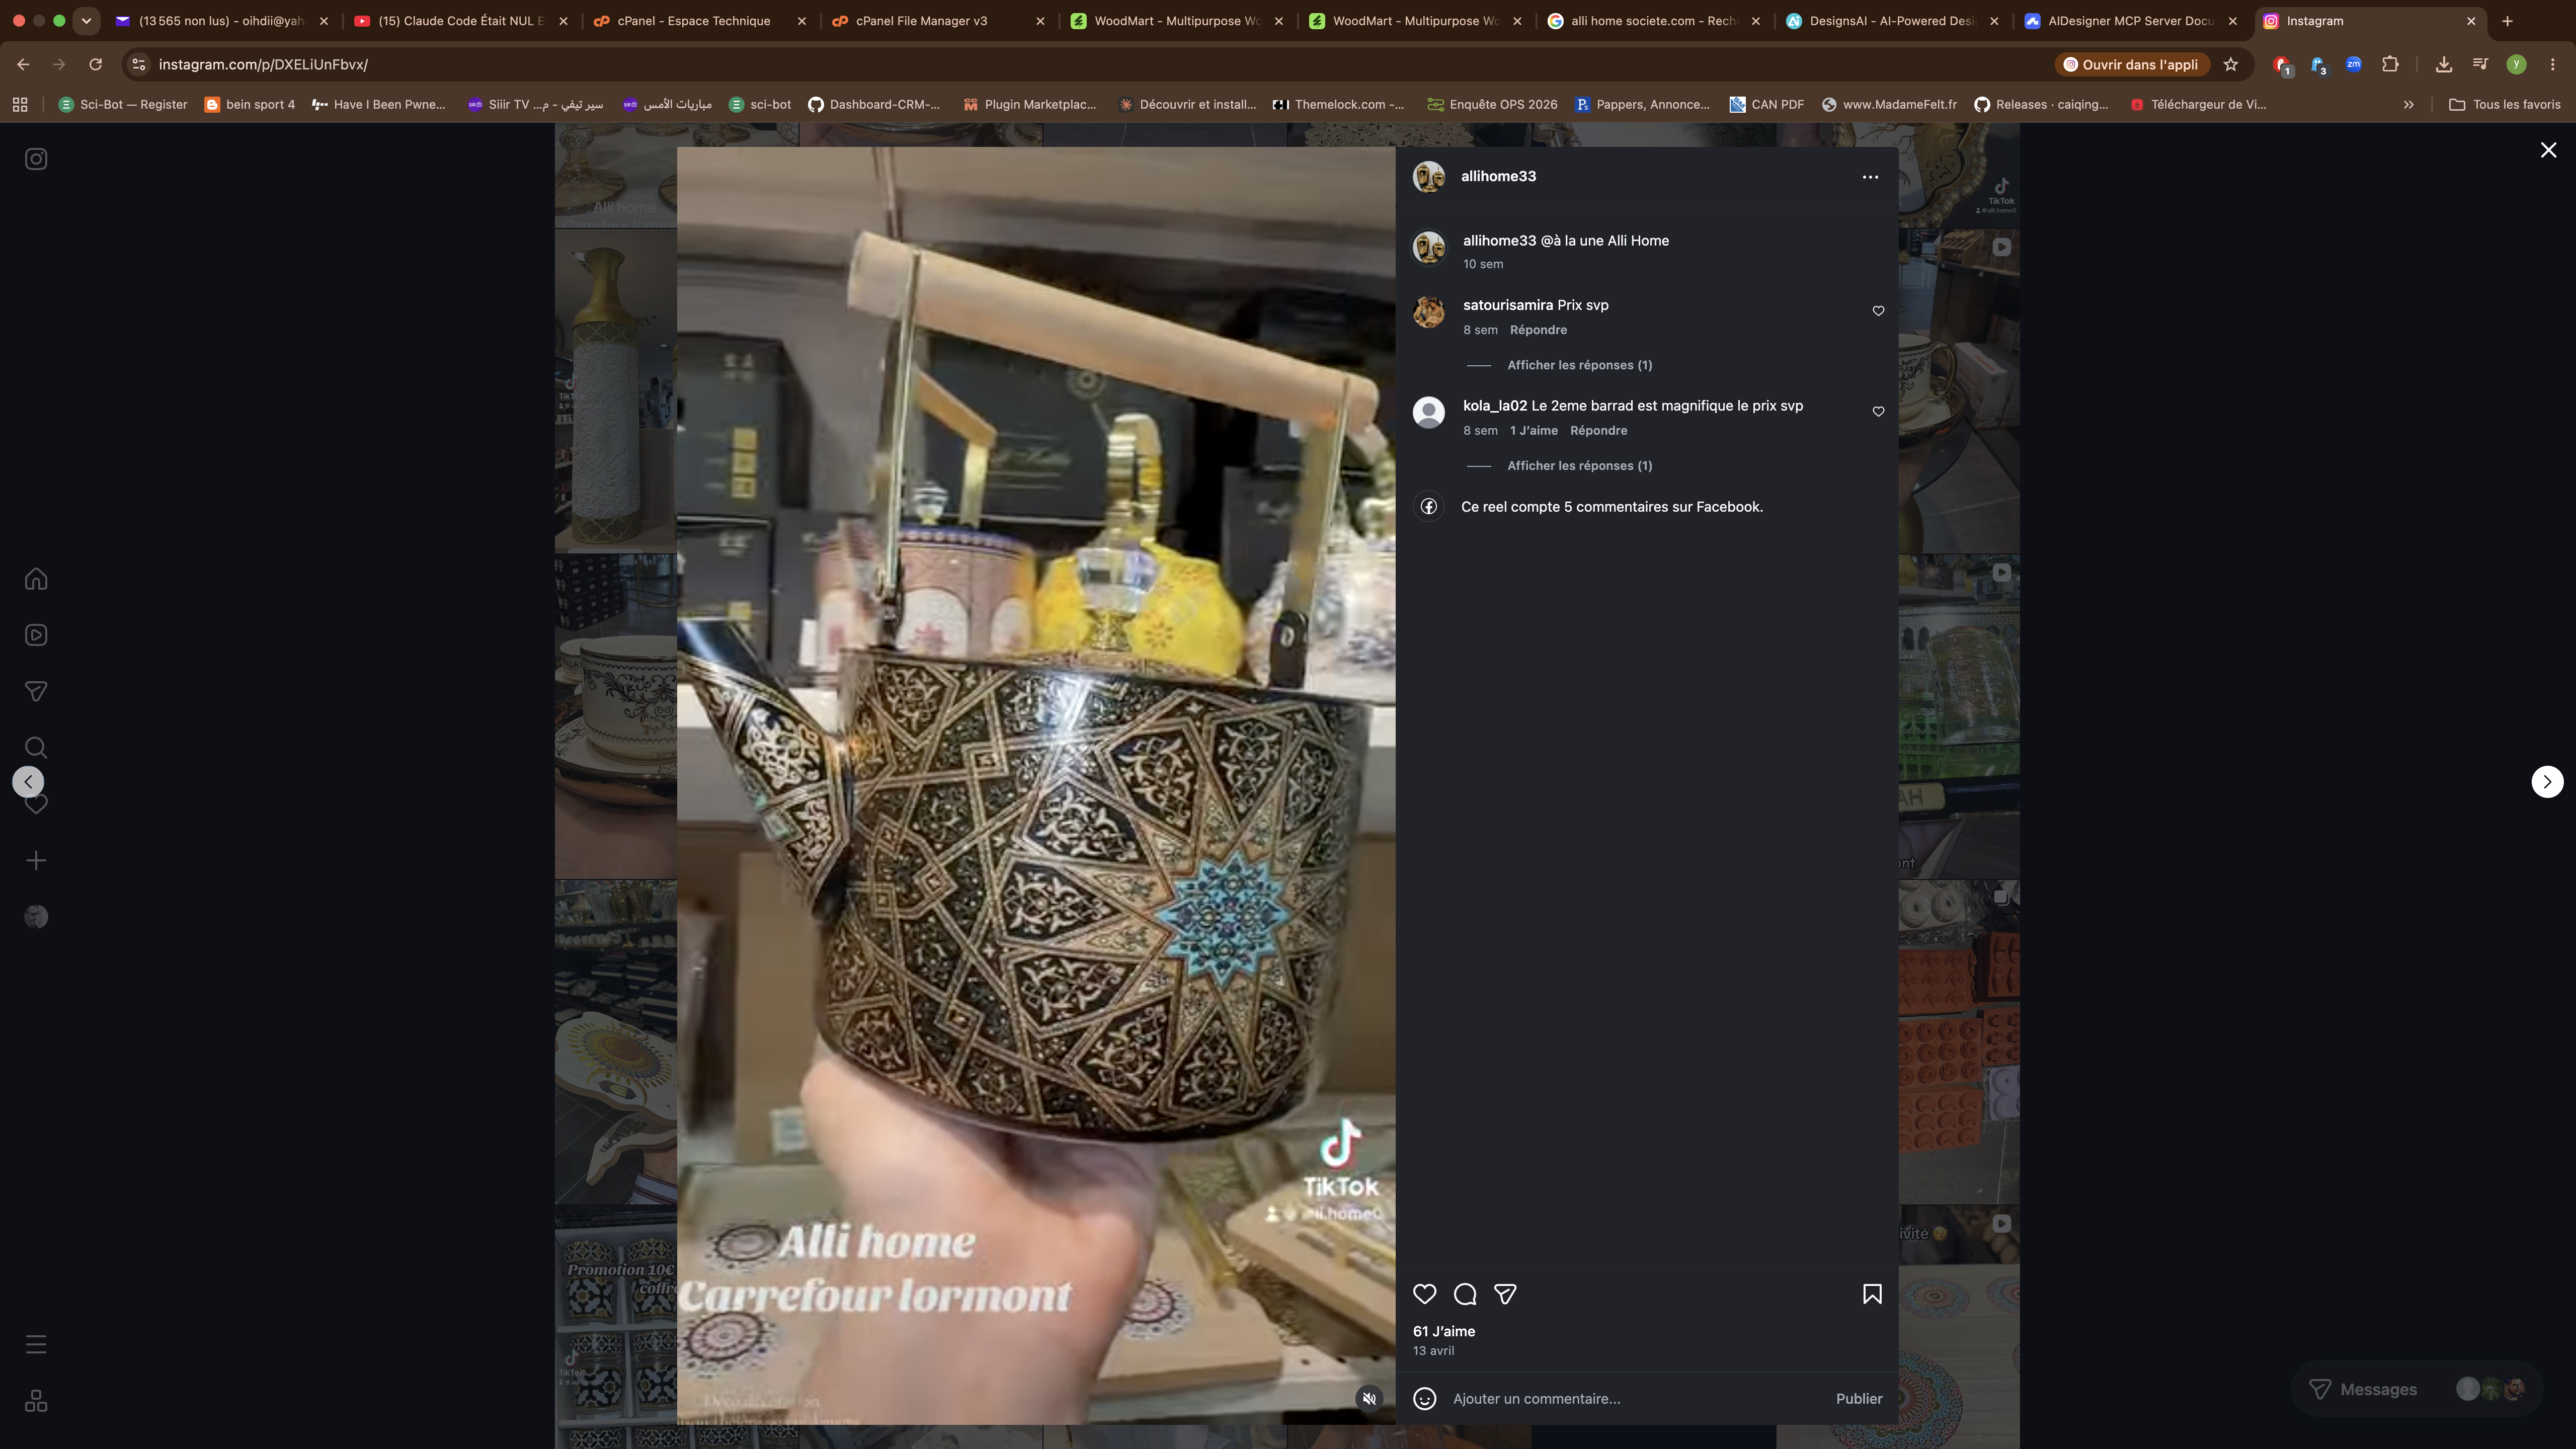Open Search in the Instagram sidebar

(36, 748)
